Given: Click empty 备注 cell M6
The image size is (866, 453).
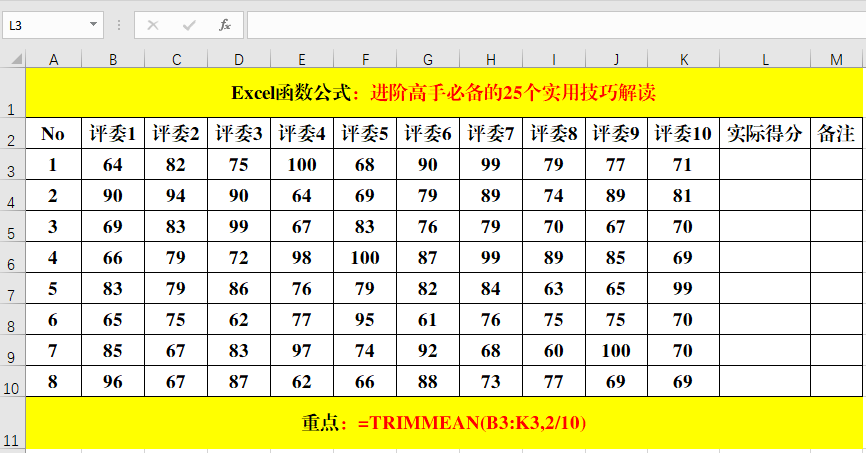Looking at the screenshot, I should (x=836, y=257).
